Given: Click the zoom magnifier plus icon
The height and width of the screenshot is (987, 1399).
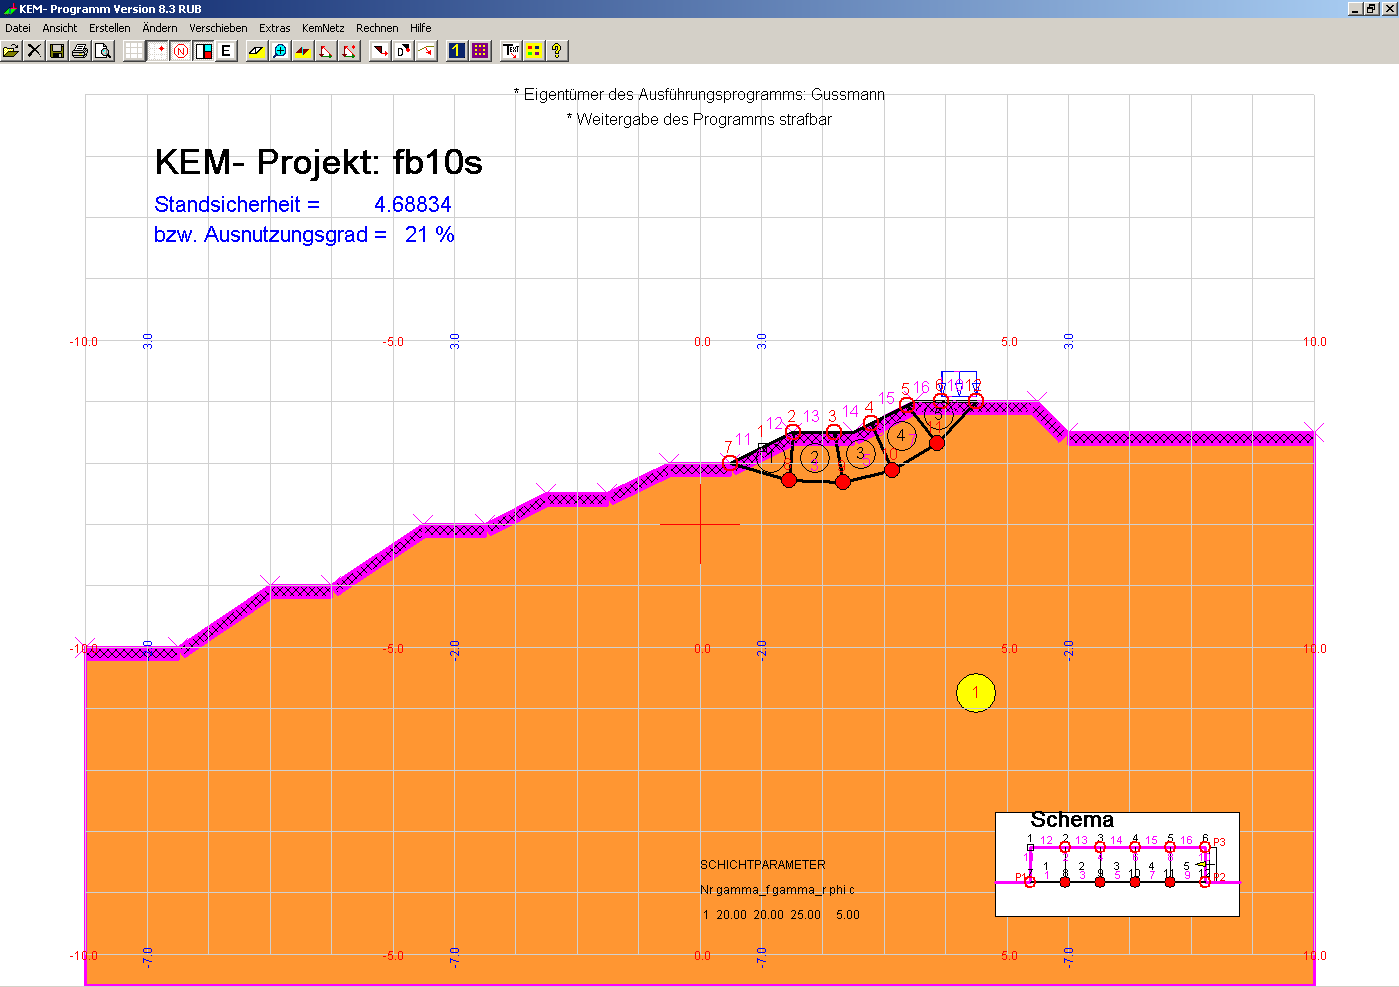Looking at the screenshot, I should pyautogui.click(x=280, y=50).
